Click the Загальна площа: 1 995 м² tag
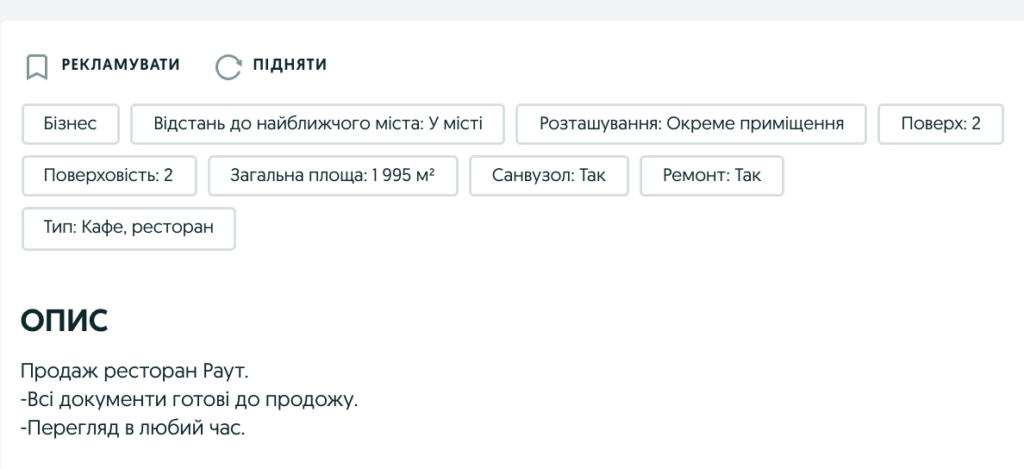Viewport: 1024px width, 469px height. (333, 176)
